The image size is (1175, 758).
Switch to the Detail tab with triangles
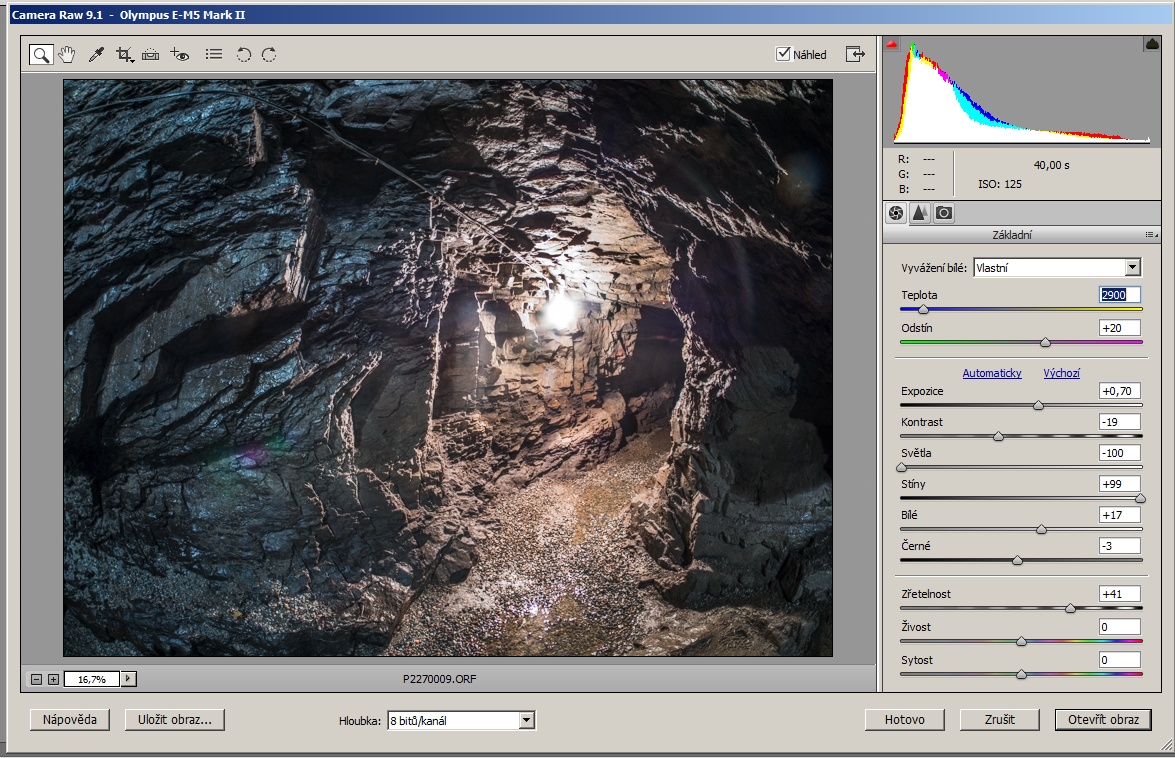[x=919, y=212]
